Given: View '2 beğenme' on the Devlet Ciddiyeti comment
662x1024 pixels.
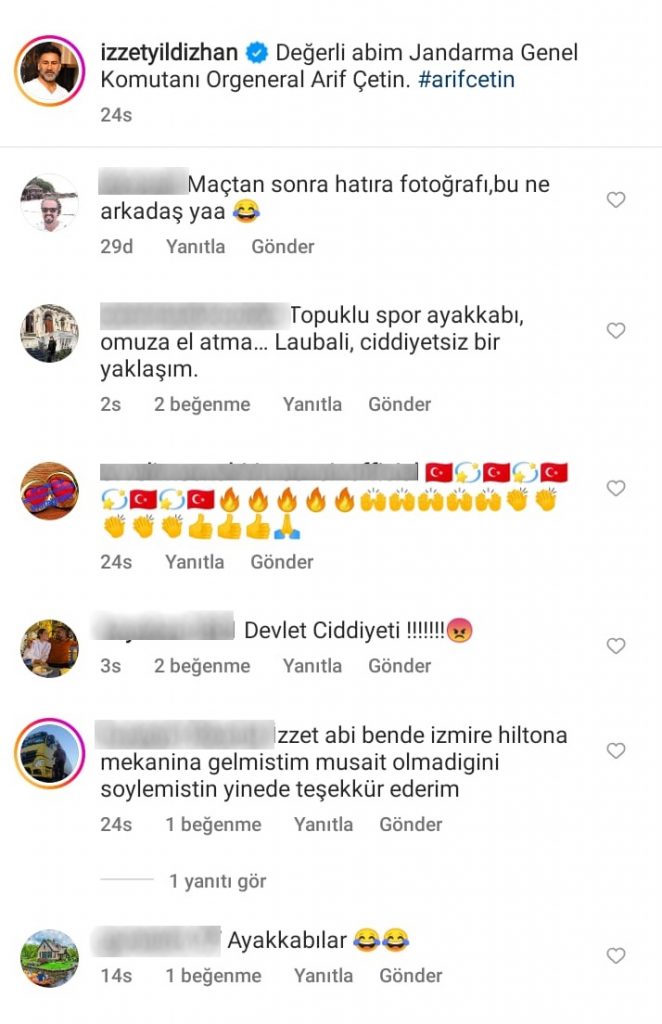Looking at the screenshot, I should click(202, 665).
